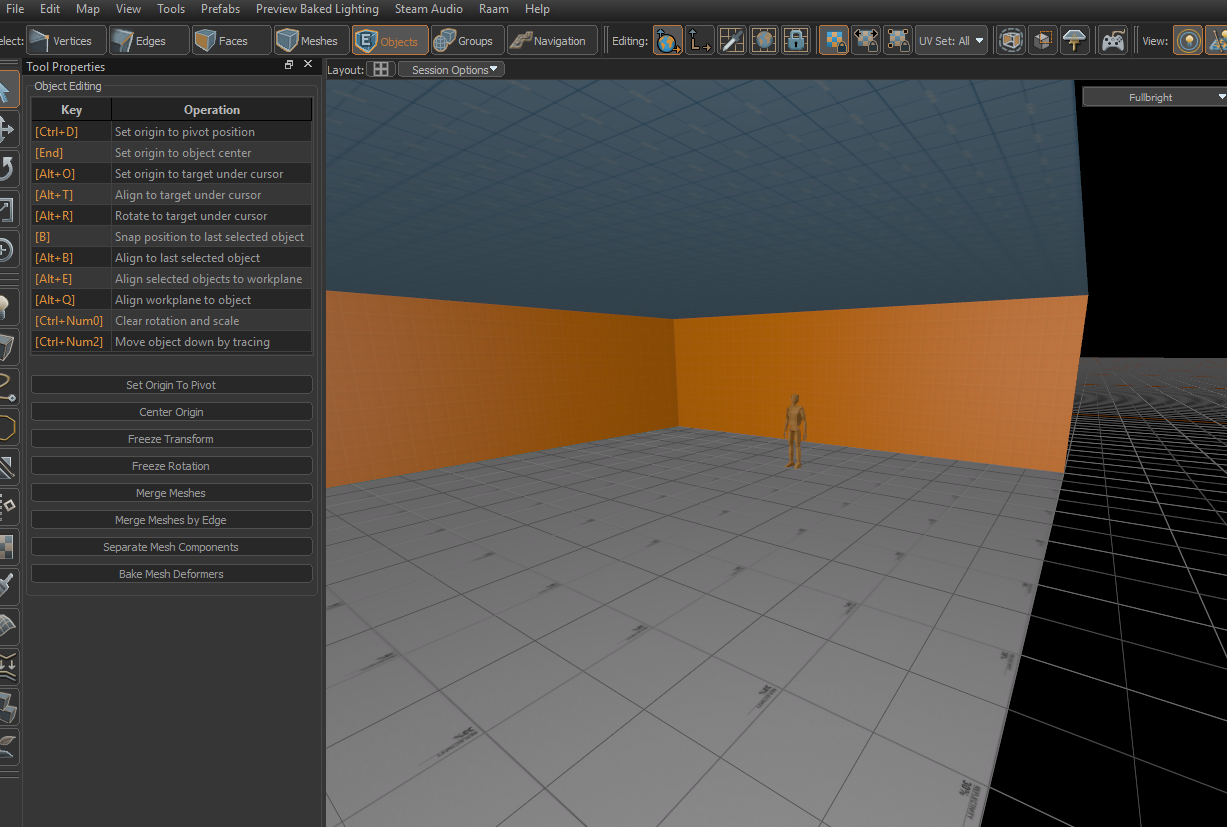
Task: Click the Freeze Transform button
Action: tap(171, 439)
